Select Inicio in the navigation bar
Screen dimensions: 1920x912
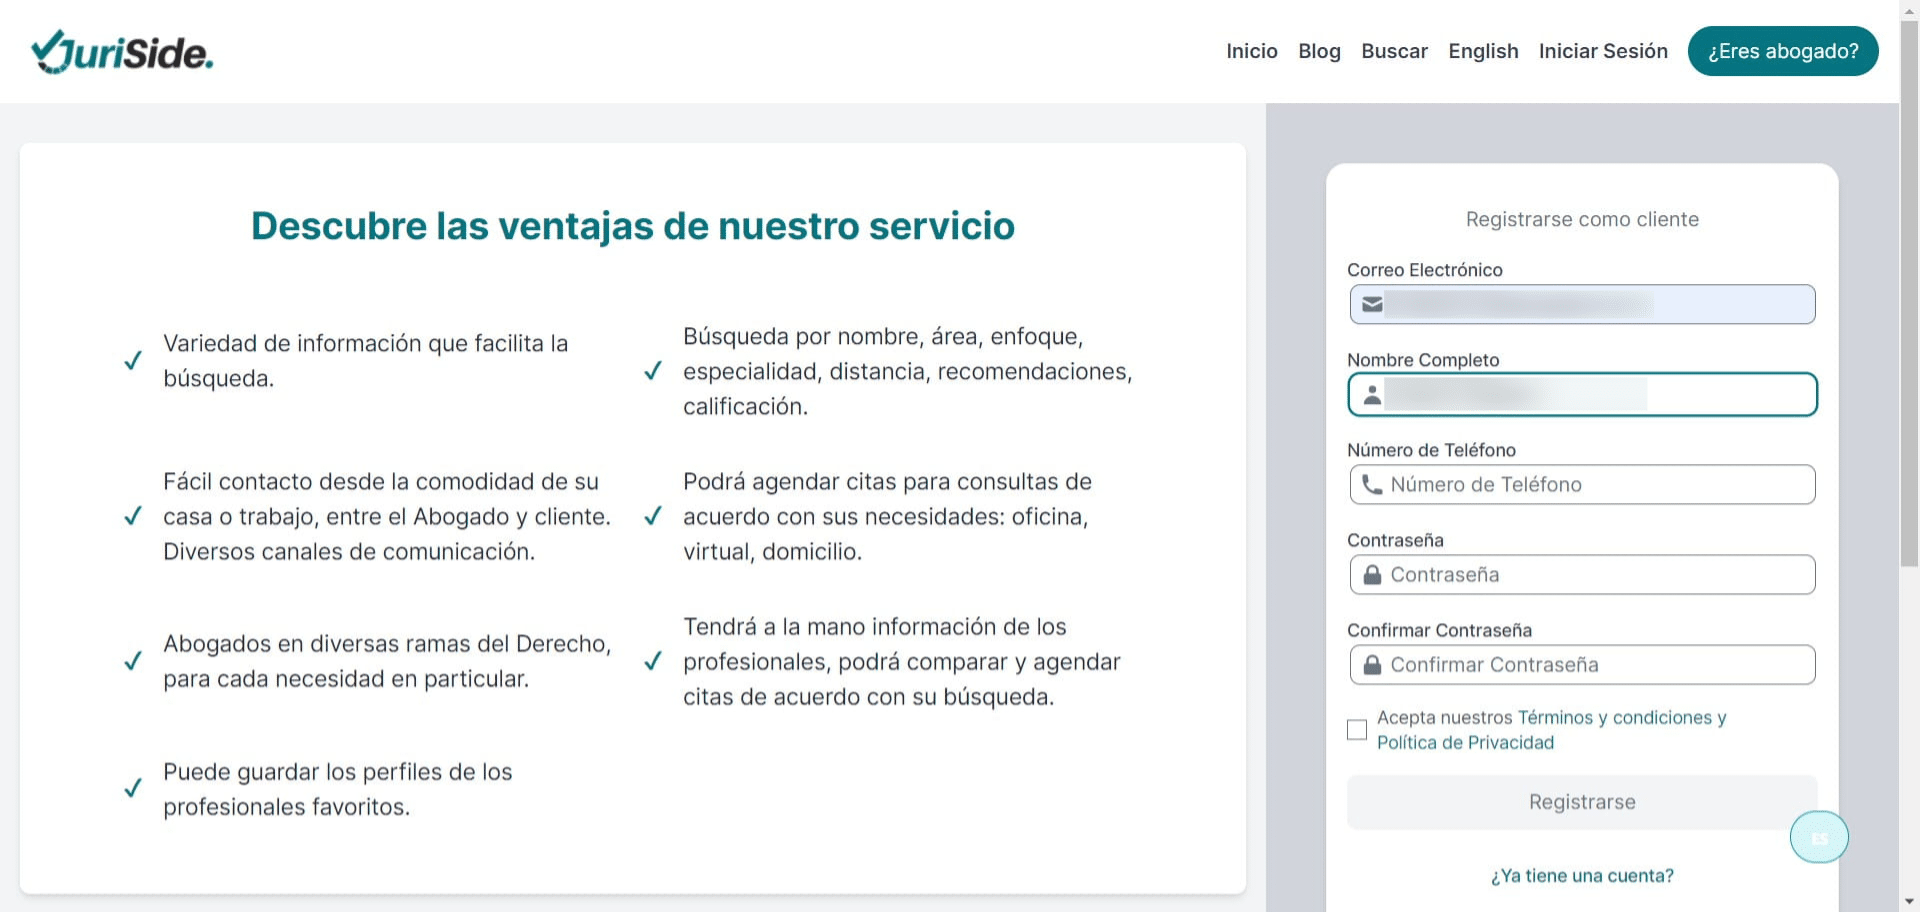pyautogui.click(x=1251, y=51)
